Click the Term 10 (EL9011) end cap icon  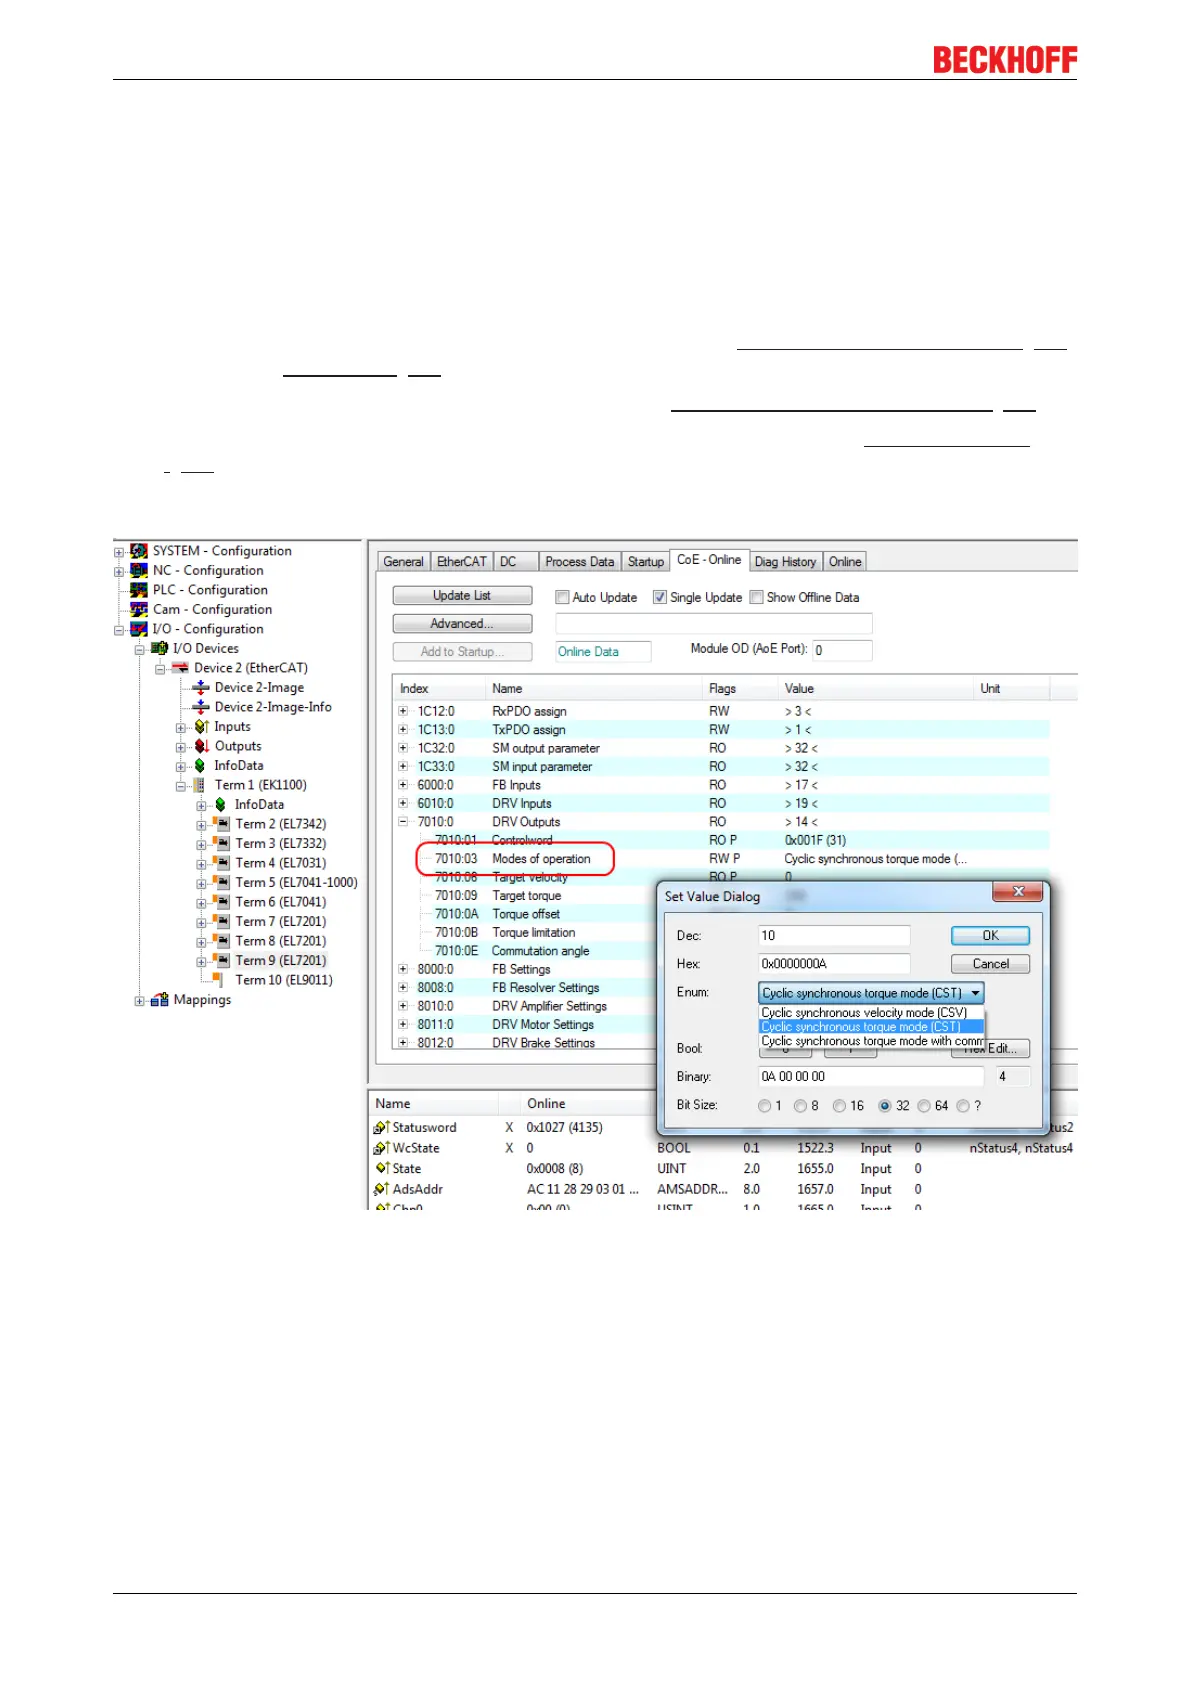218,980
